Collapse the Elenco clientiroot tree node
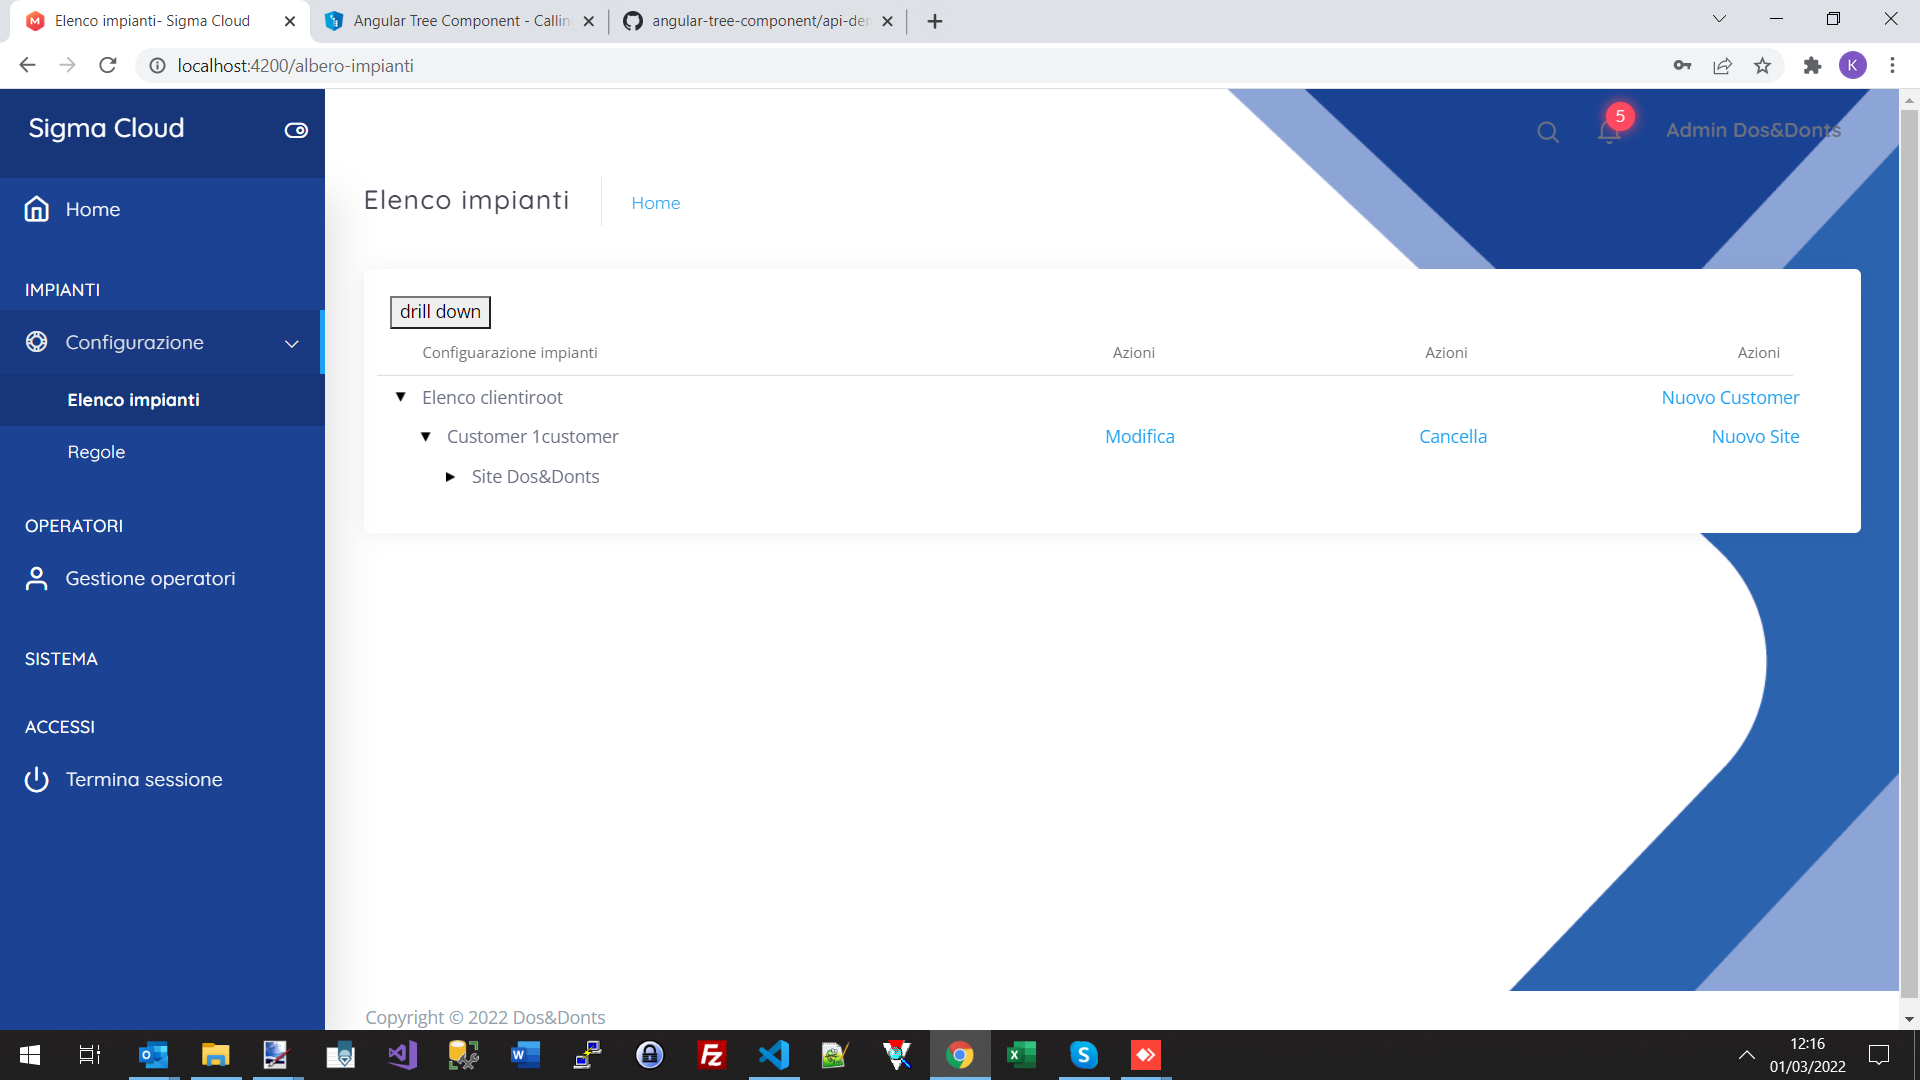 coord(401,397)
